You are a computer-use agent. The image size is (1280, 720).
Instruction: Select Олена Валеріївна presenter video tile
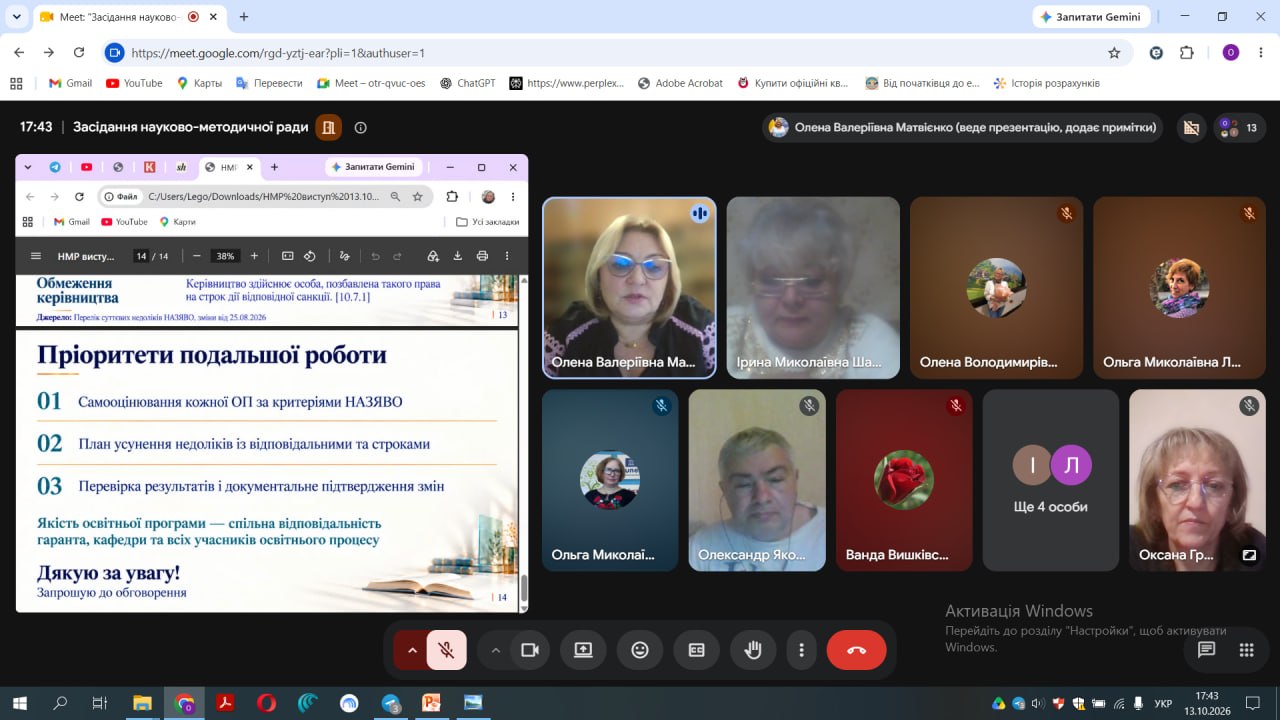[x=629, y=288]
